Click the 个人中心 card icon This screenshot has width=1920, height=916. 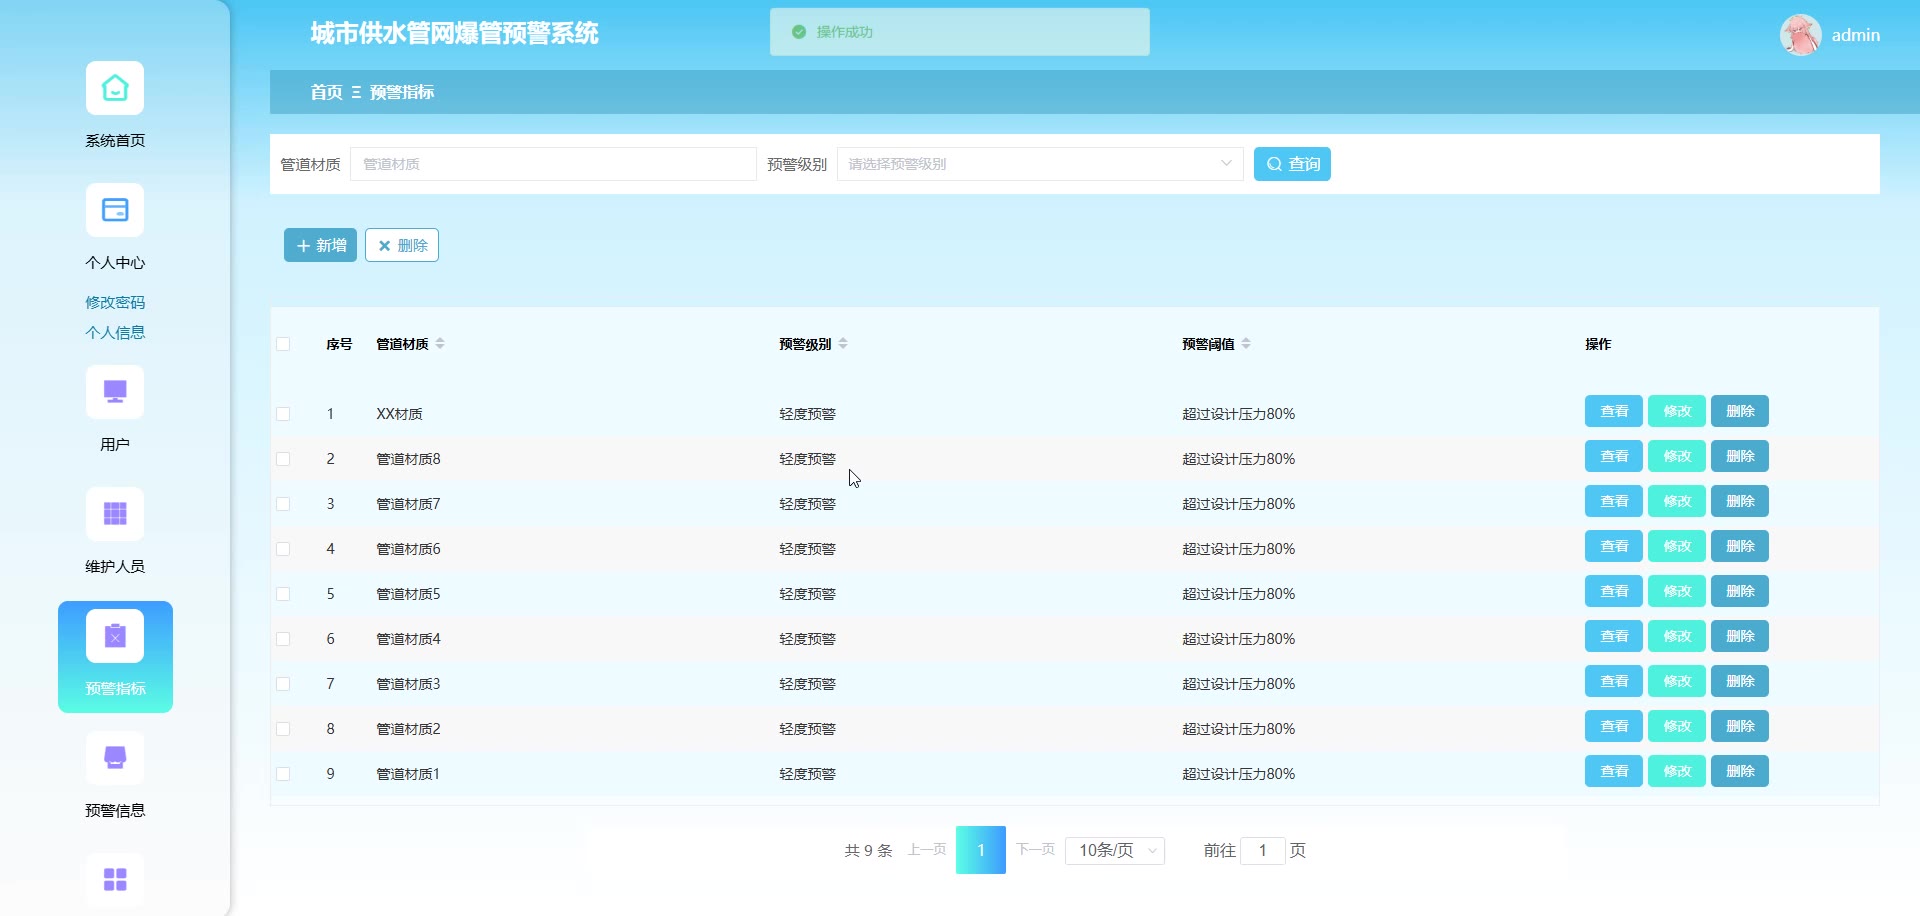(115, 211)
